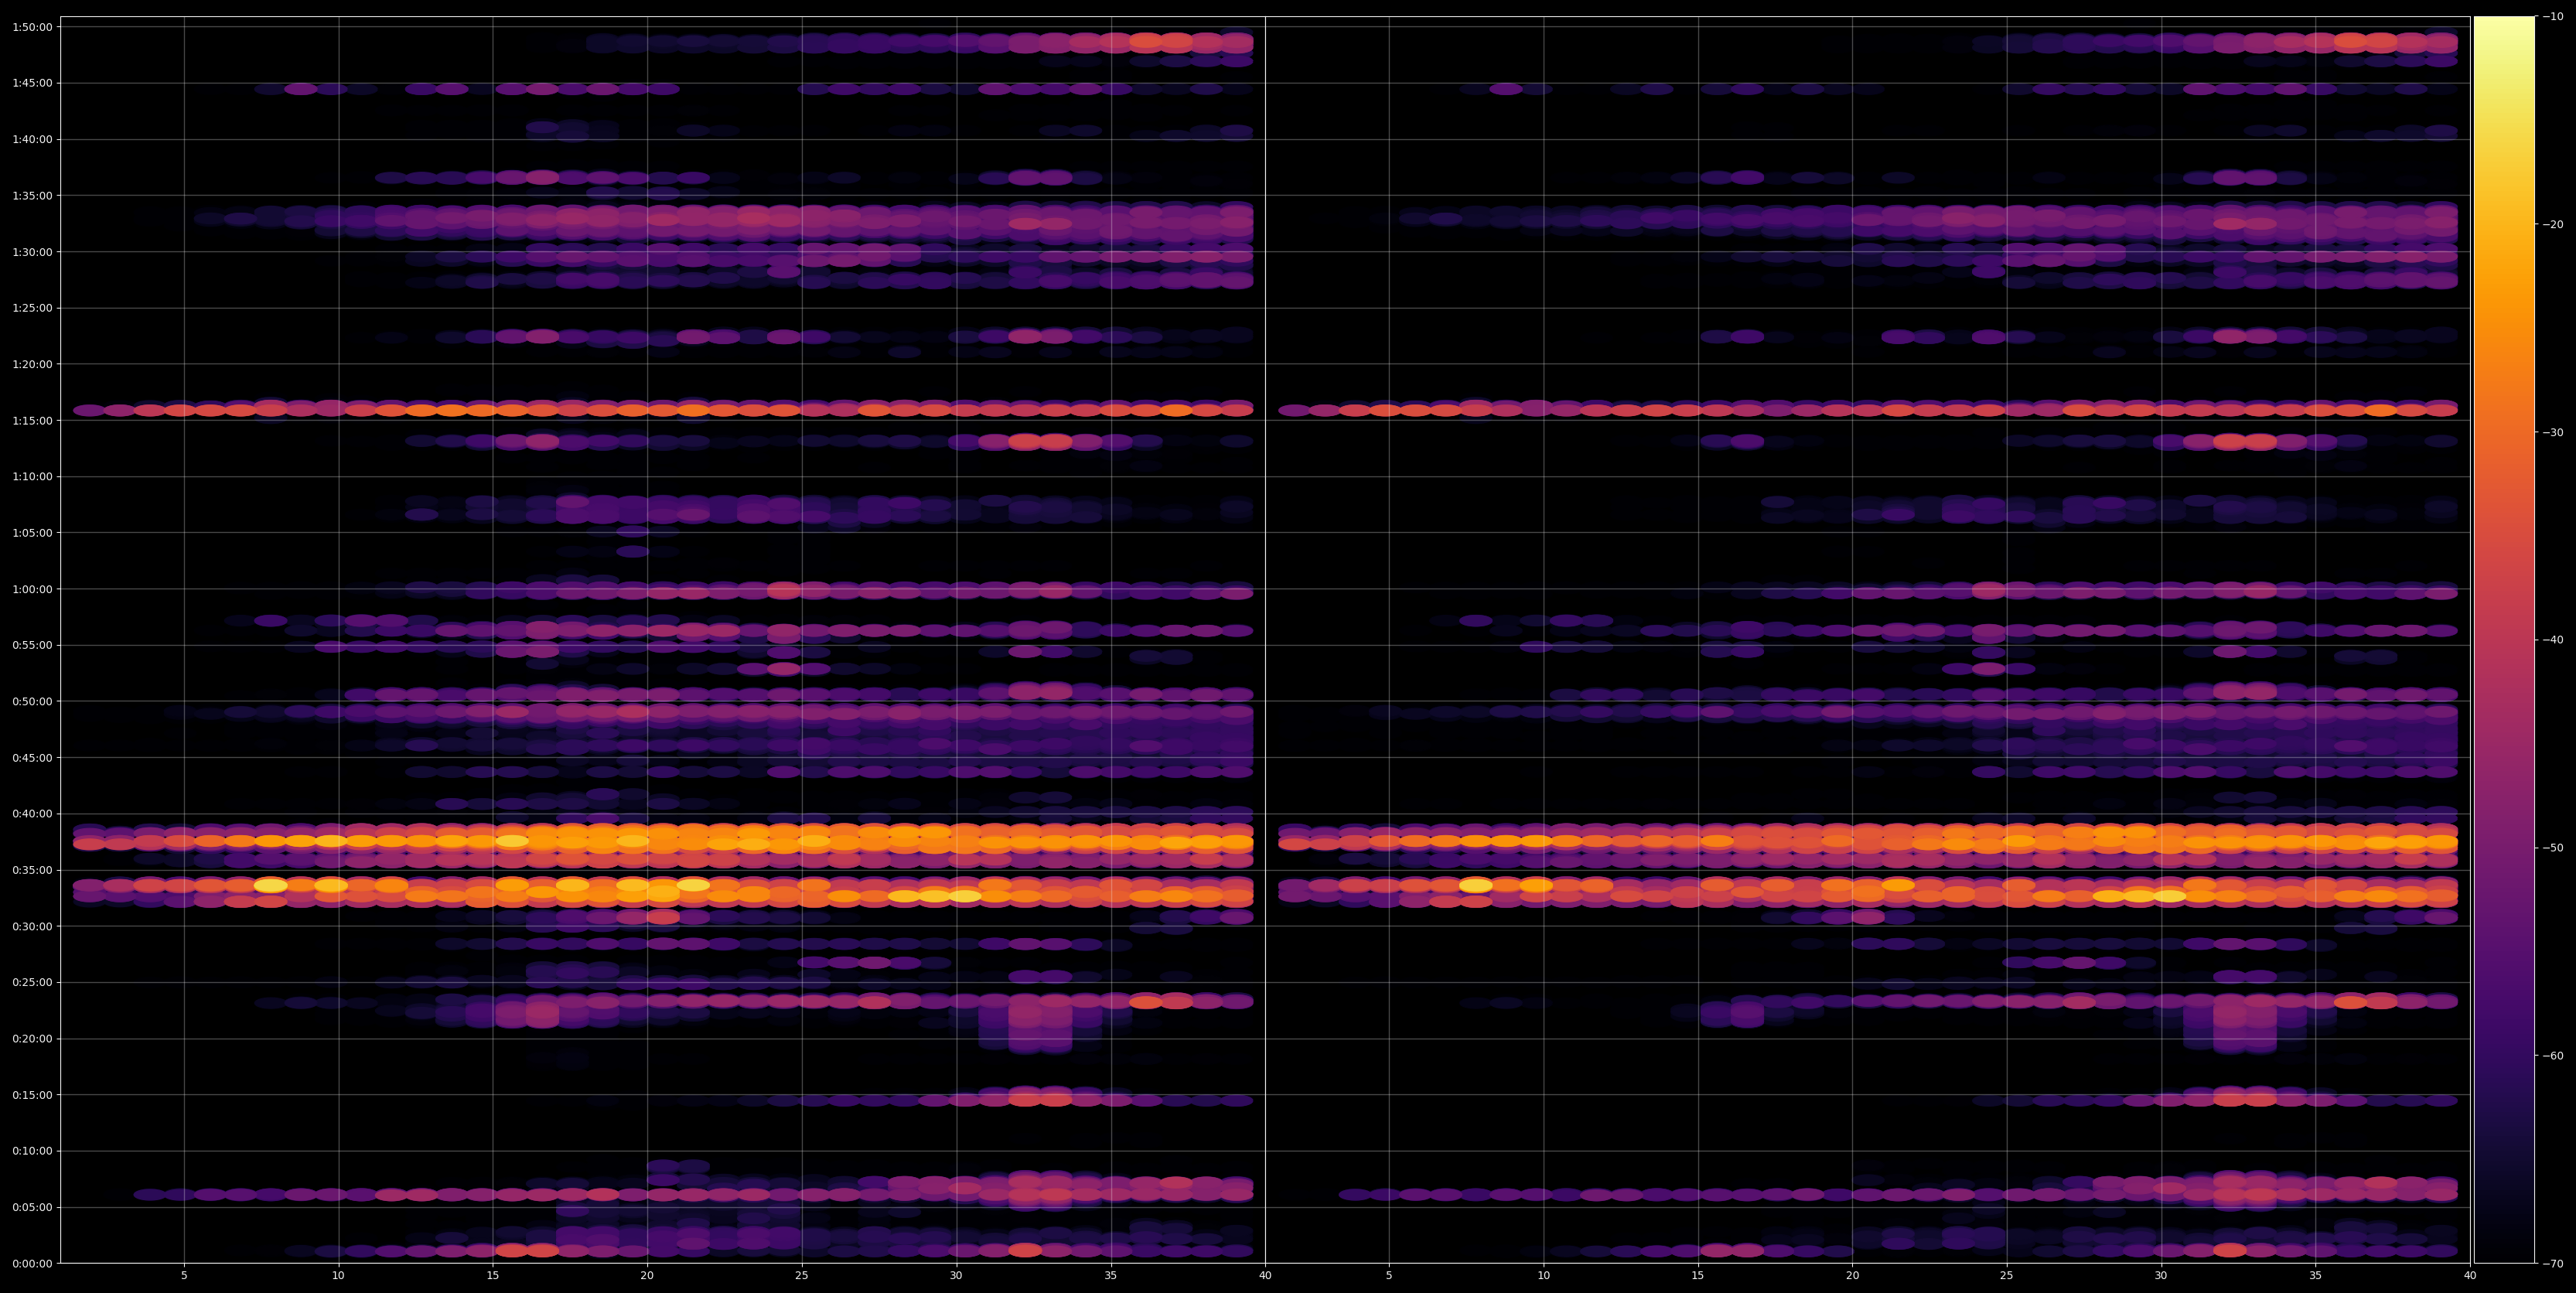This screenshot has height=1293, width=2576.
Task: Click the 1:40:00 y-axis tick label
Action: (x=32, y=139)
